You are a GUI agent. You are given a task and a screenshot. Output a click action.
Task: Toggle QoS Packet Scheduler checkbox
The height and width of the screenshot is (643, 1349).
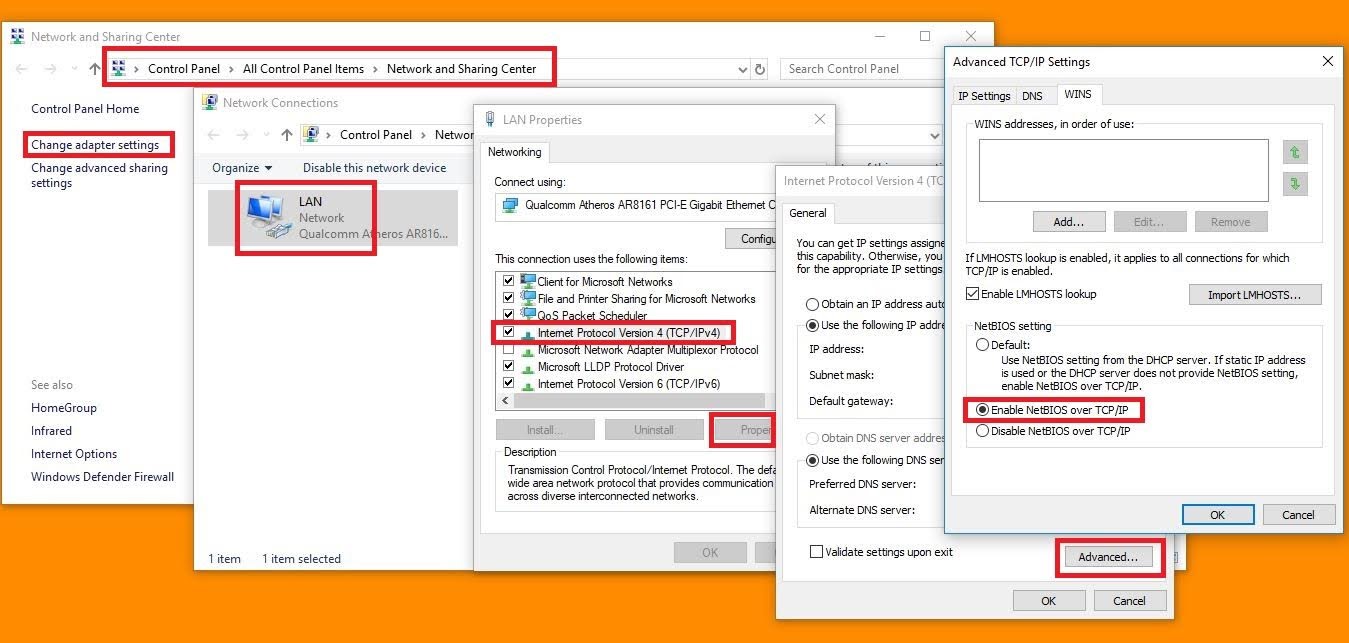509,316
